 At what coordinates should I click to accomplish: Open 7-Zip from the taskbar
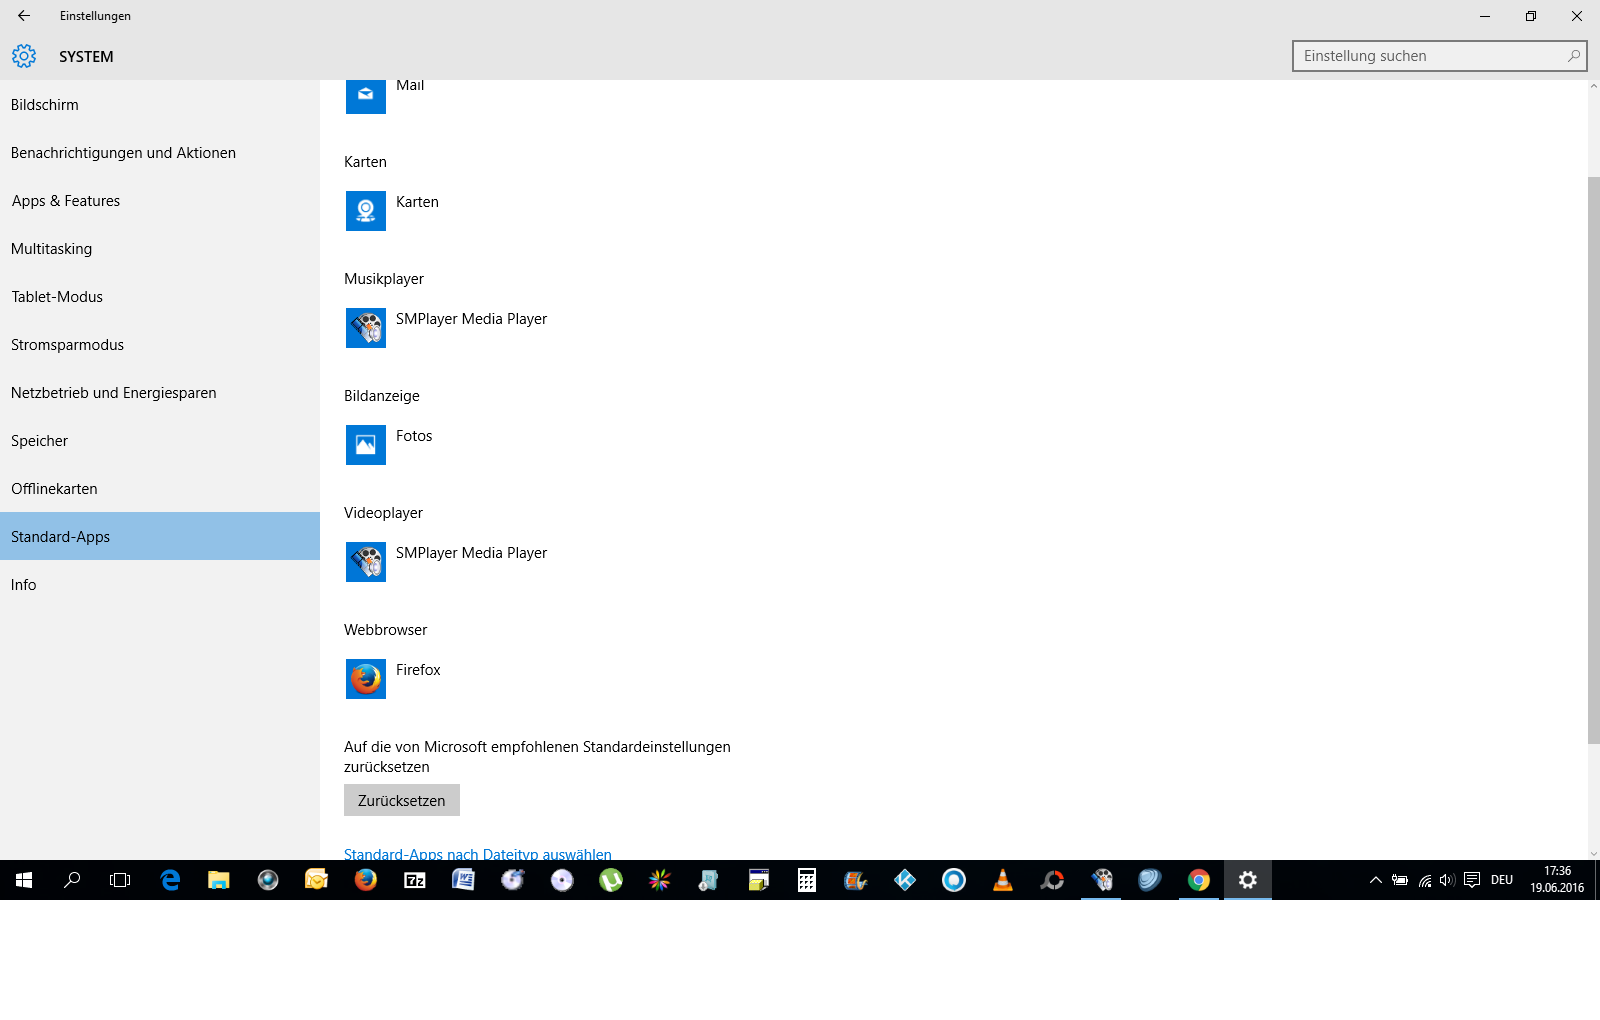[x=415, y=880]
